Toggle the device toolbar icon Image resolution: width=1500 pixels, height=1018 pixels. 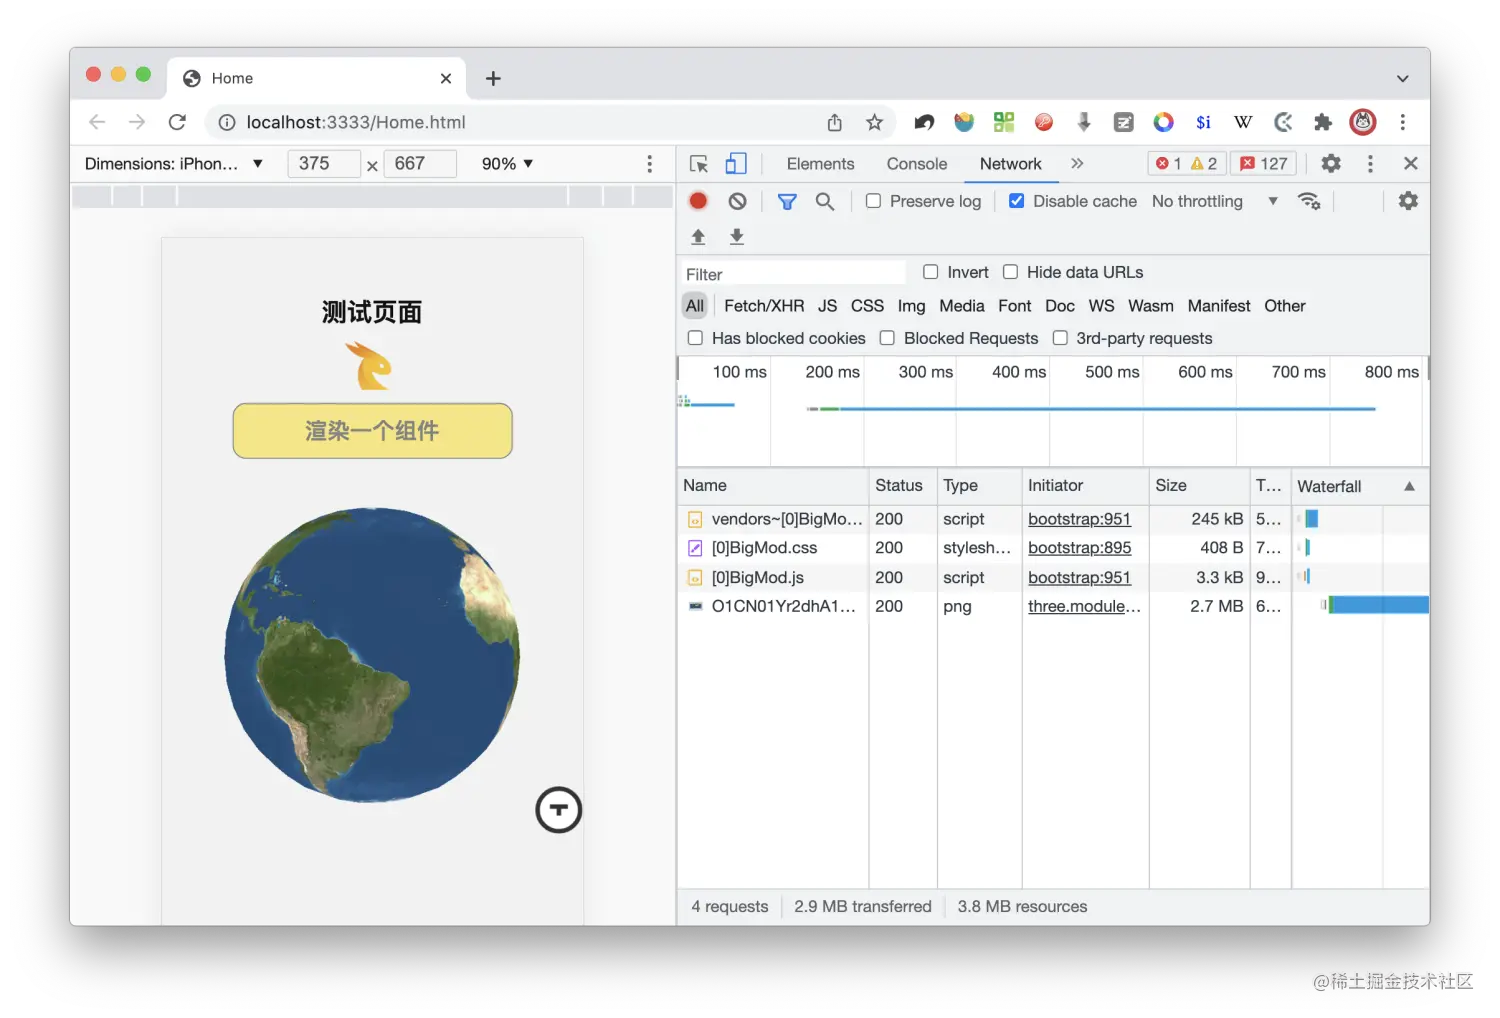click(x=736, y=163)
